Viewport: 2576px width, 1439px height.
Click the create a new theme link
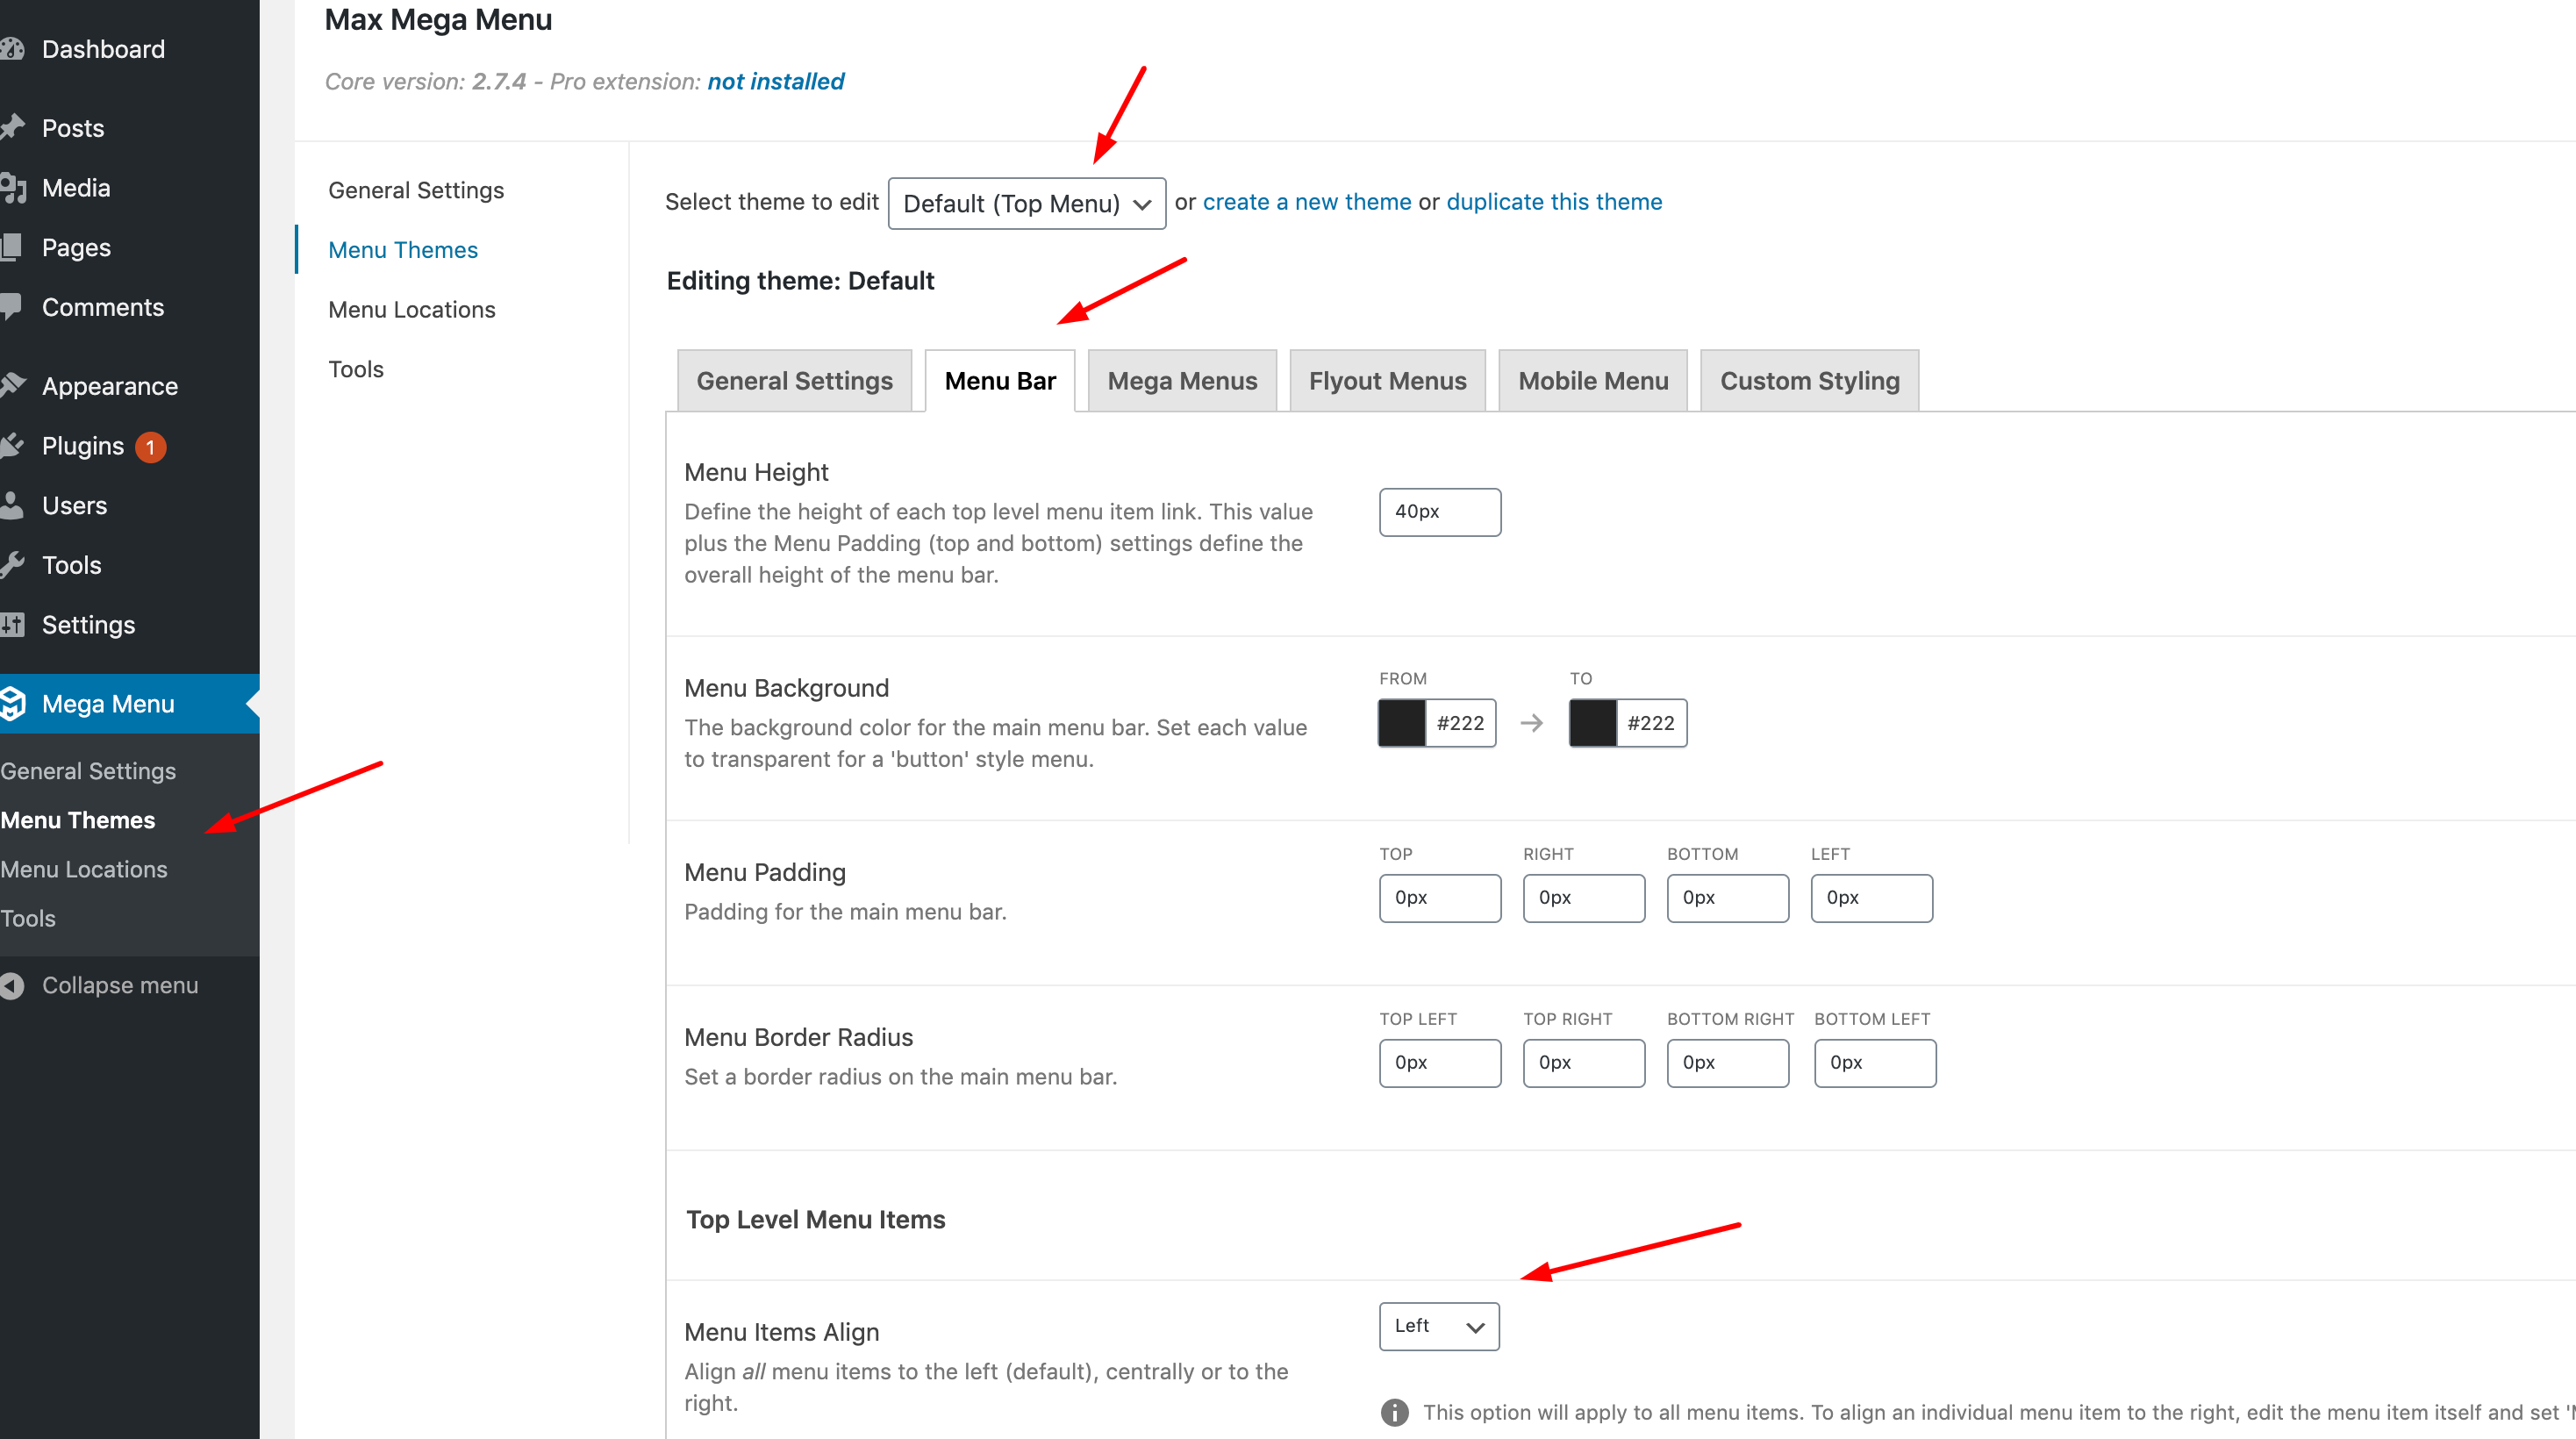coord(1307,201)
